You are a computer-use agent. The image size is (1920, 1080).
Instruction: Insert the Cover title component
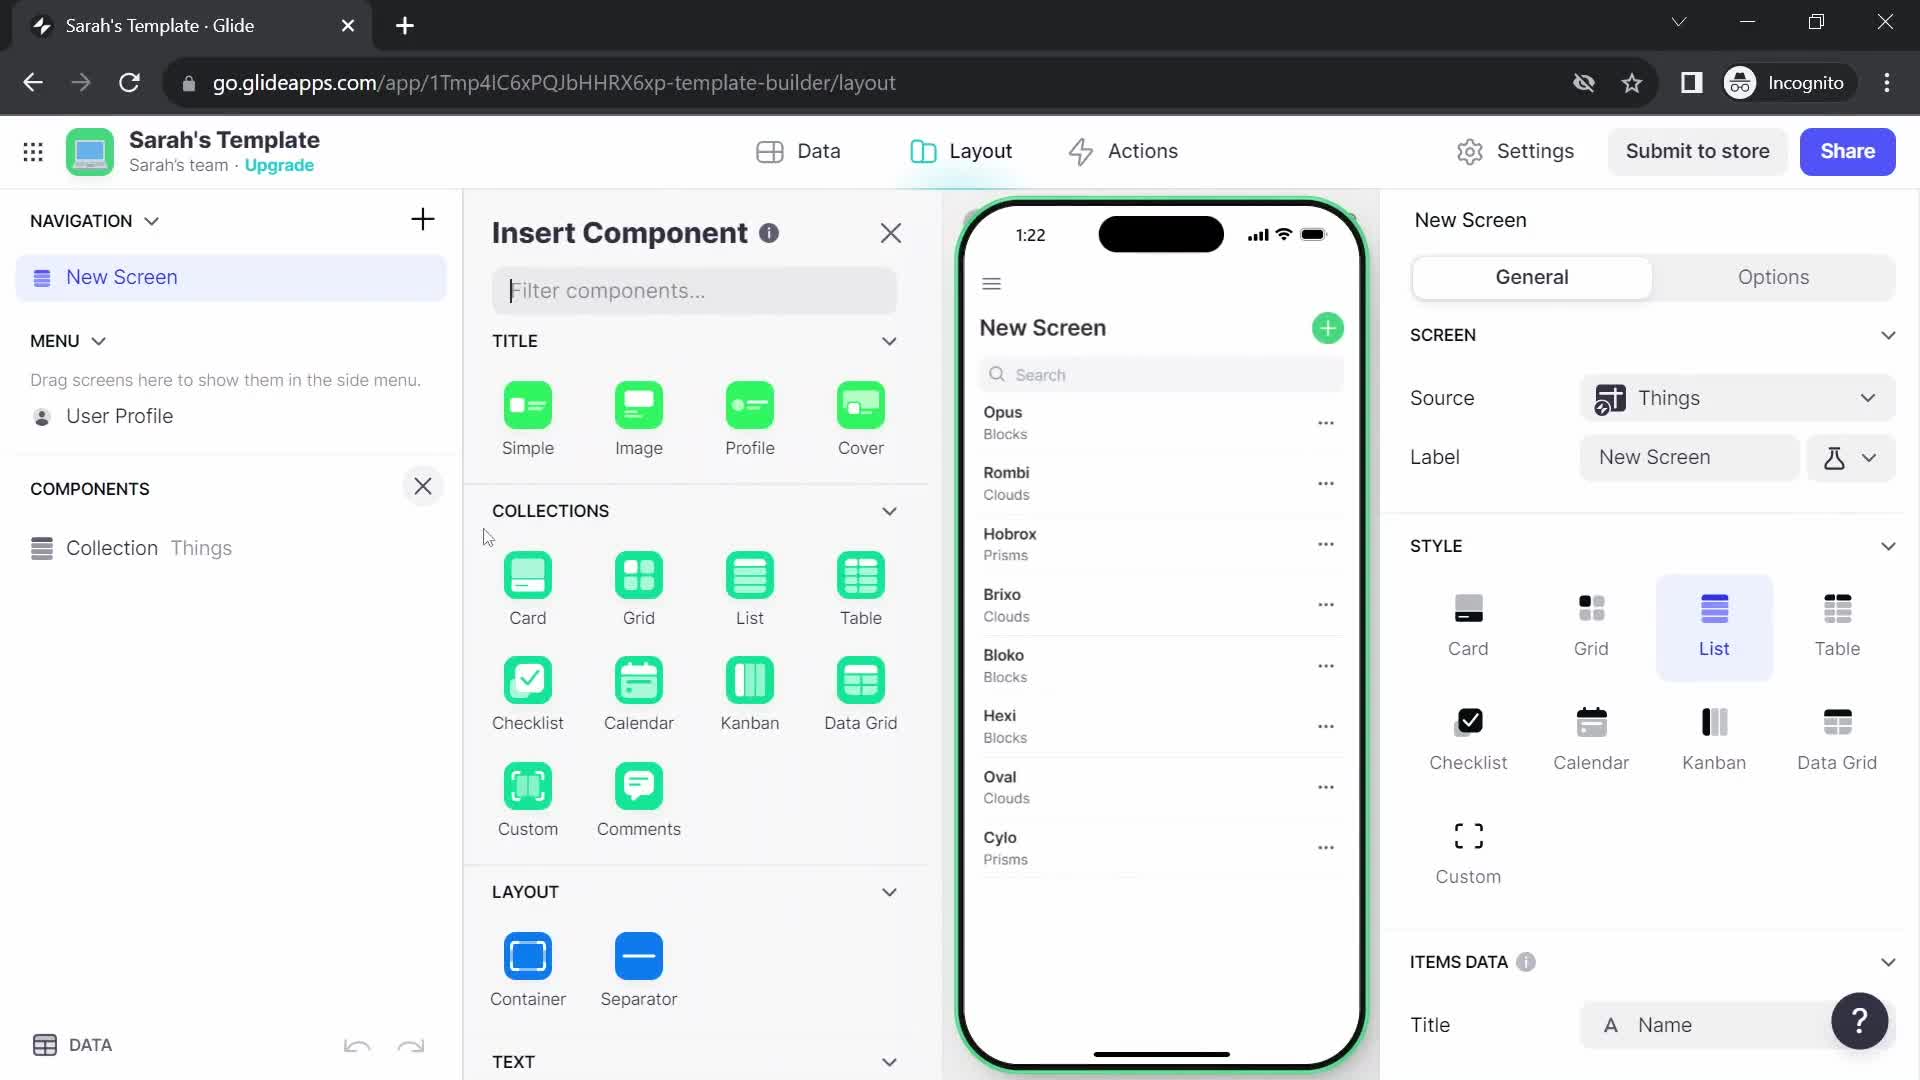click(x=861, y=419)
